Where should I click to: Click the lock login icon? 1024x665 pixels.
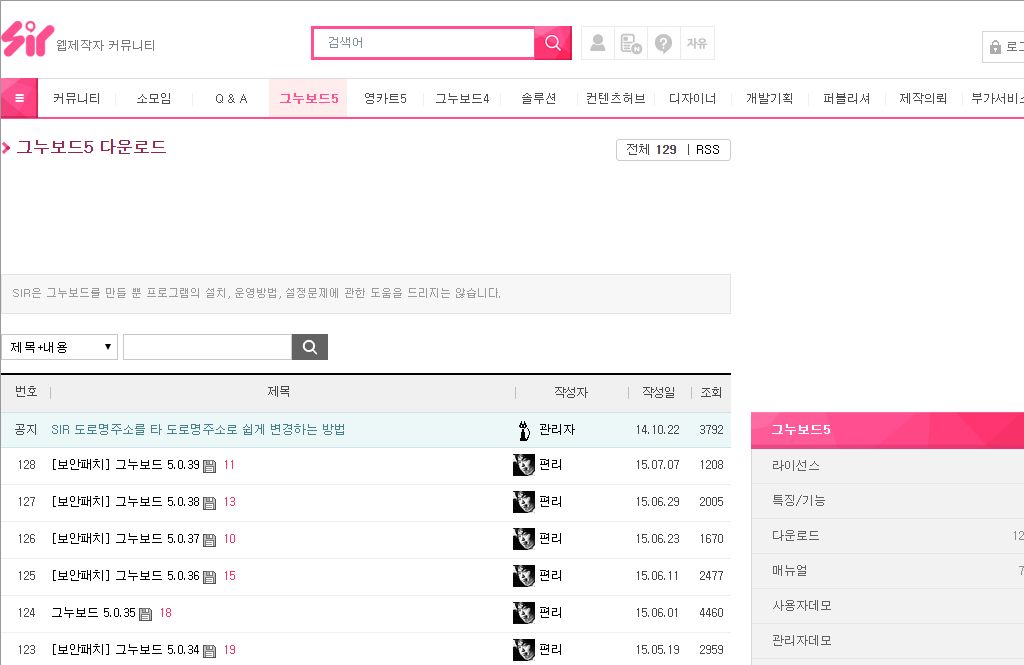[995, 47]
